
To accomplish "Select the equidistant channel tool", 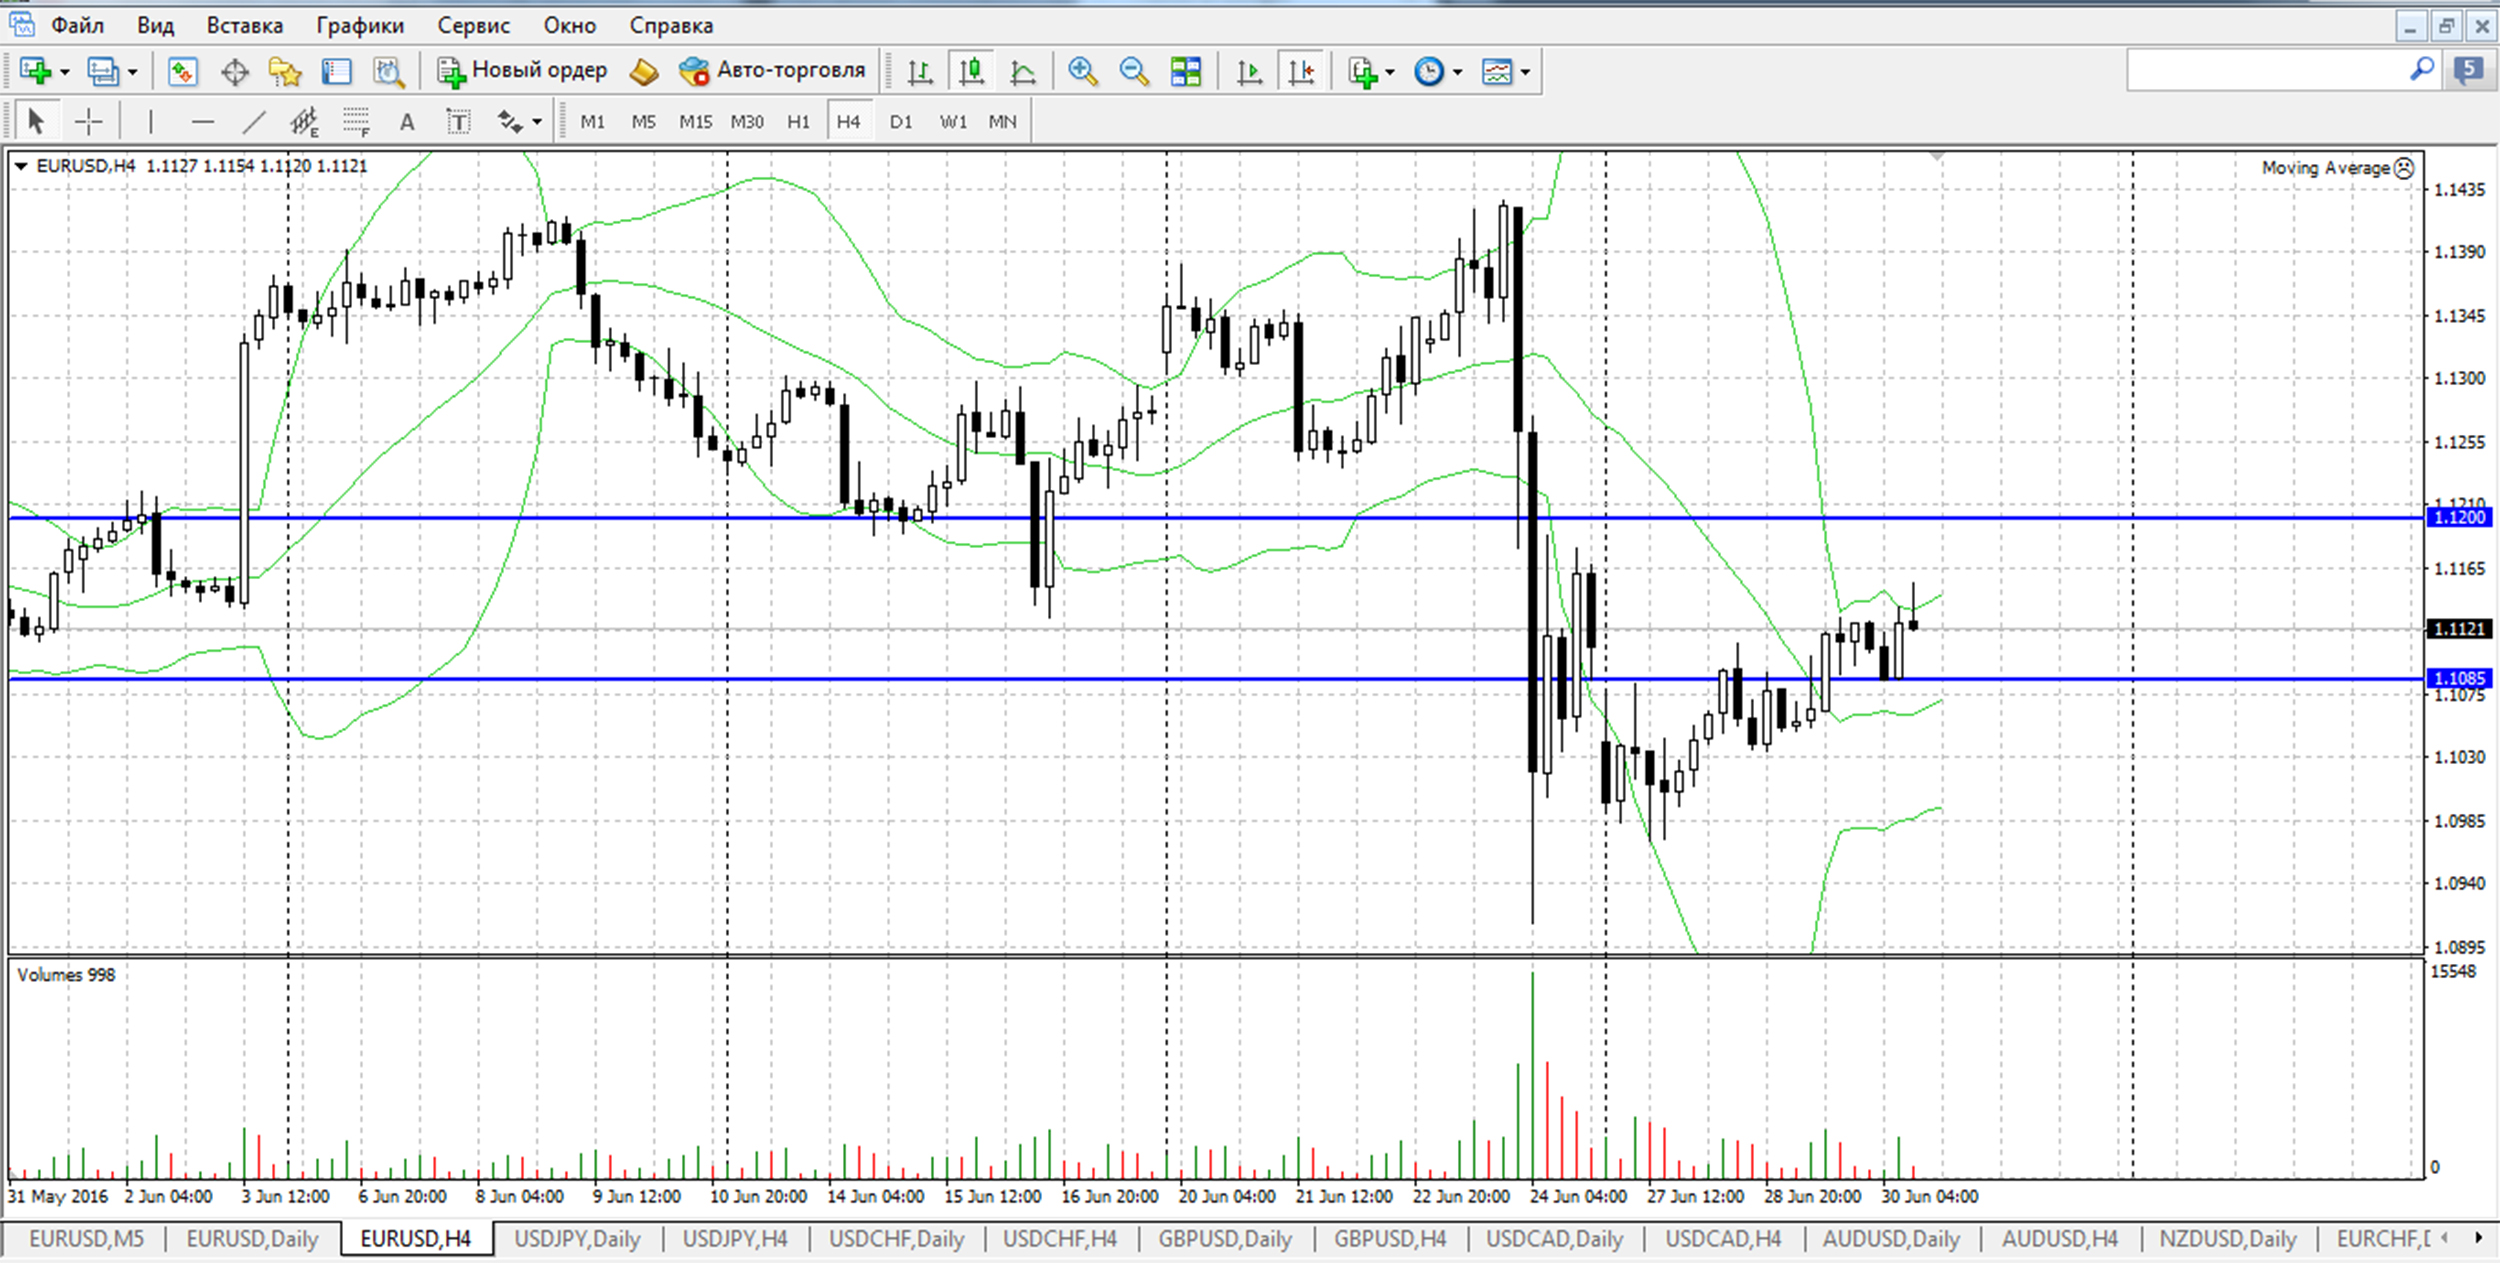I will (x=304, y=122).
